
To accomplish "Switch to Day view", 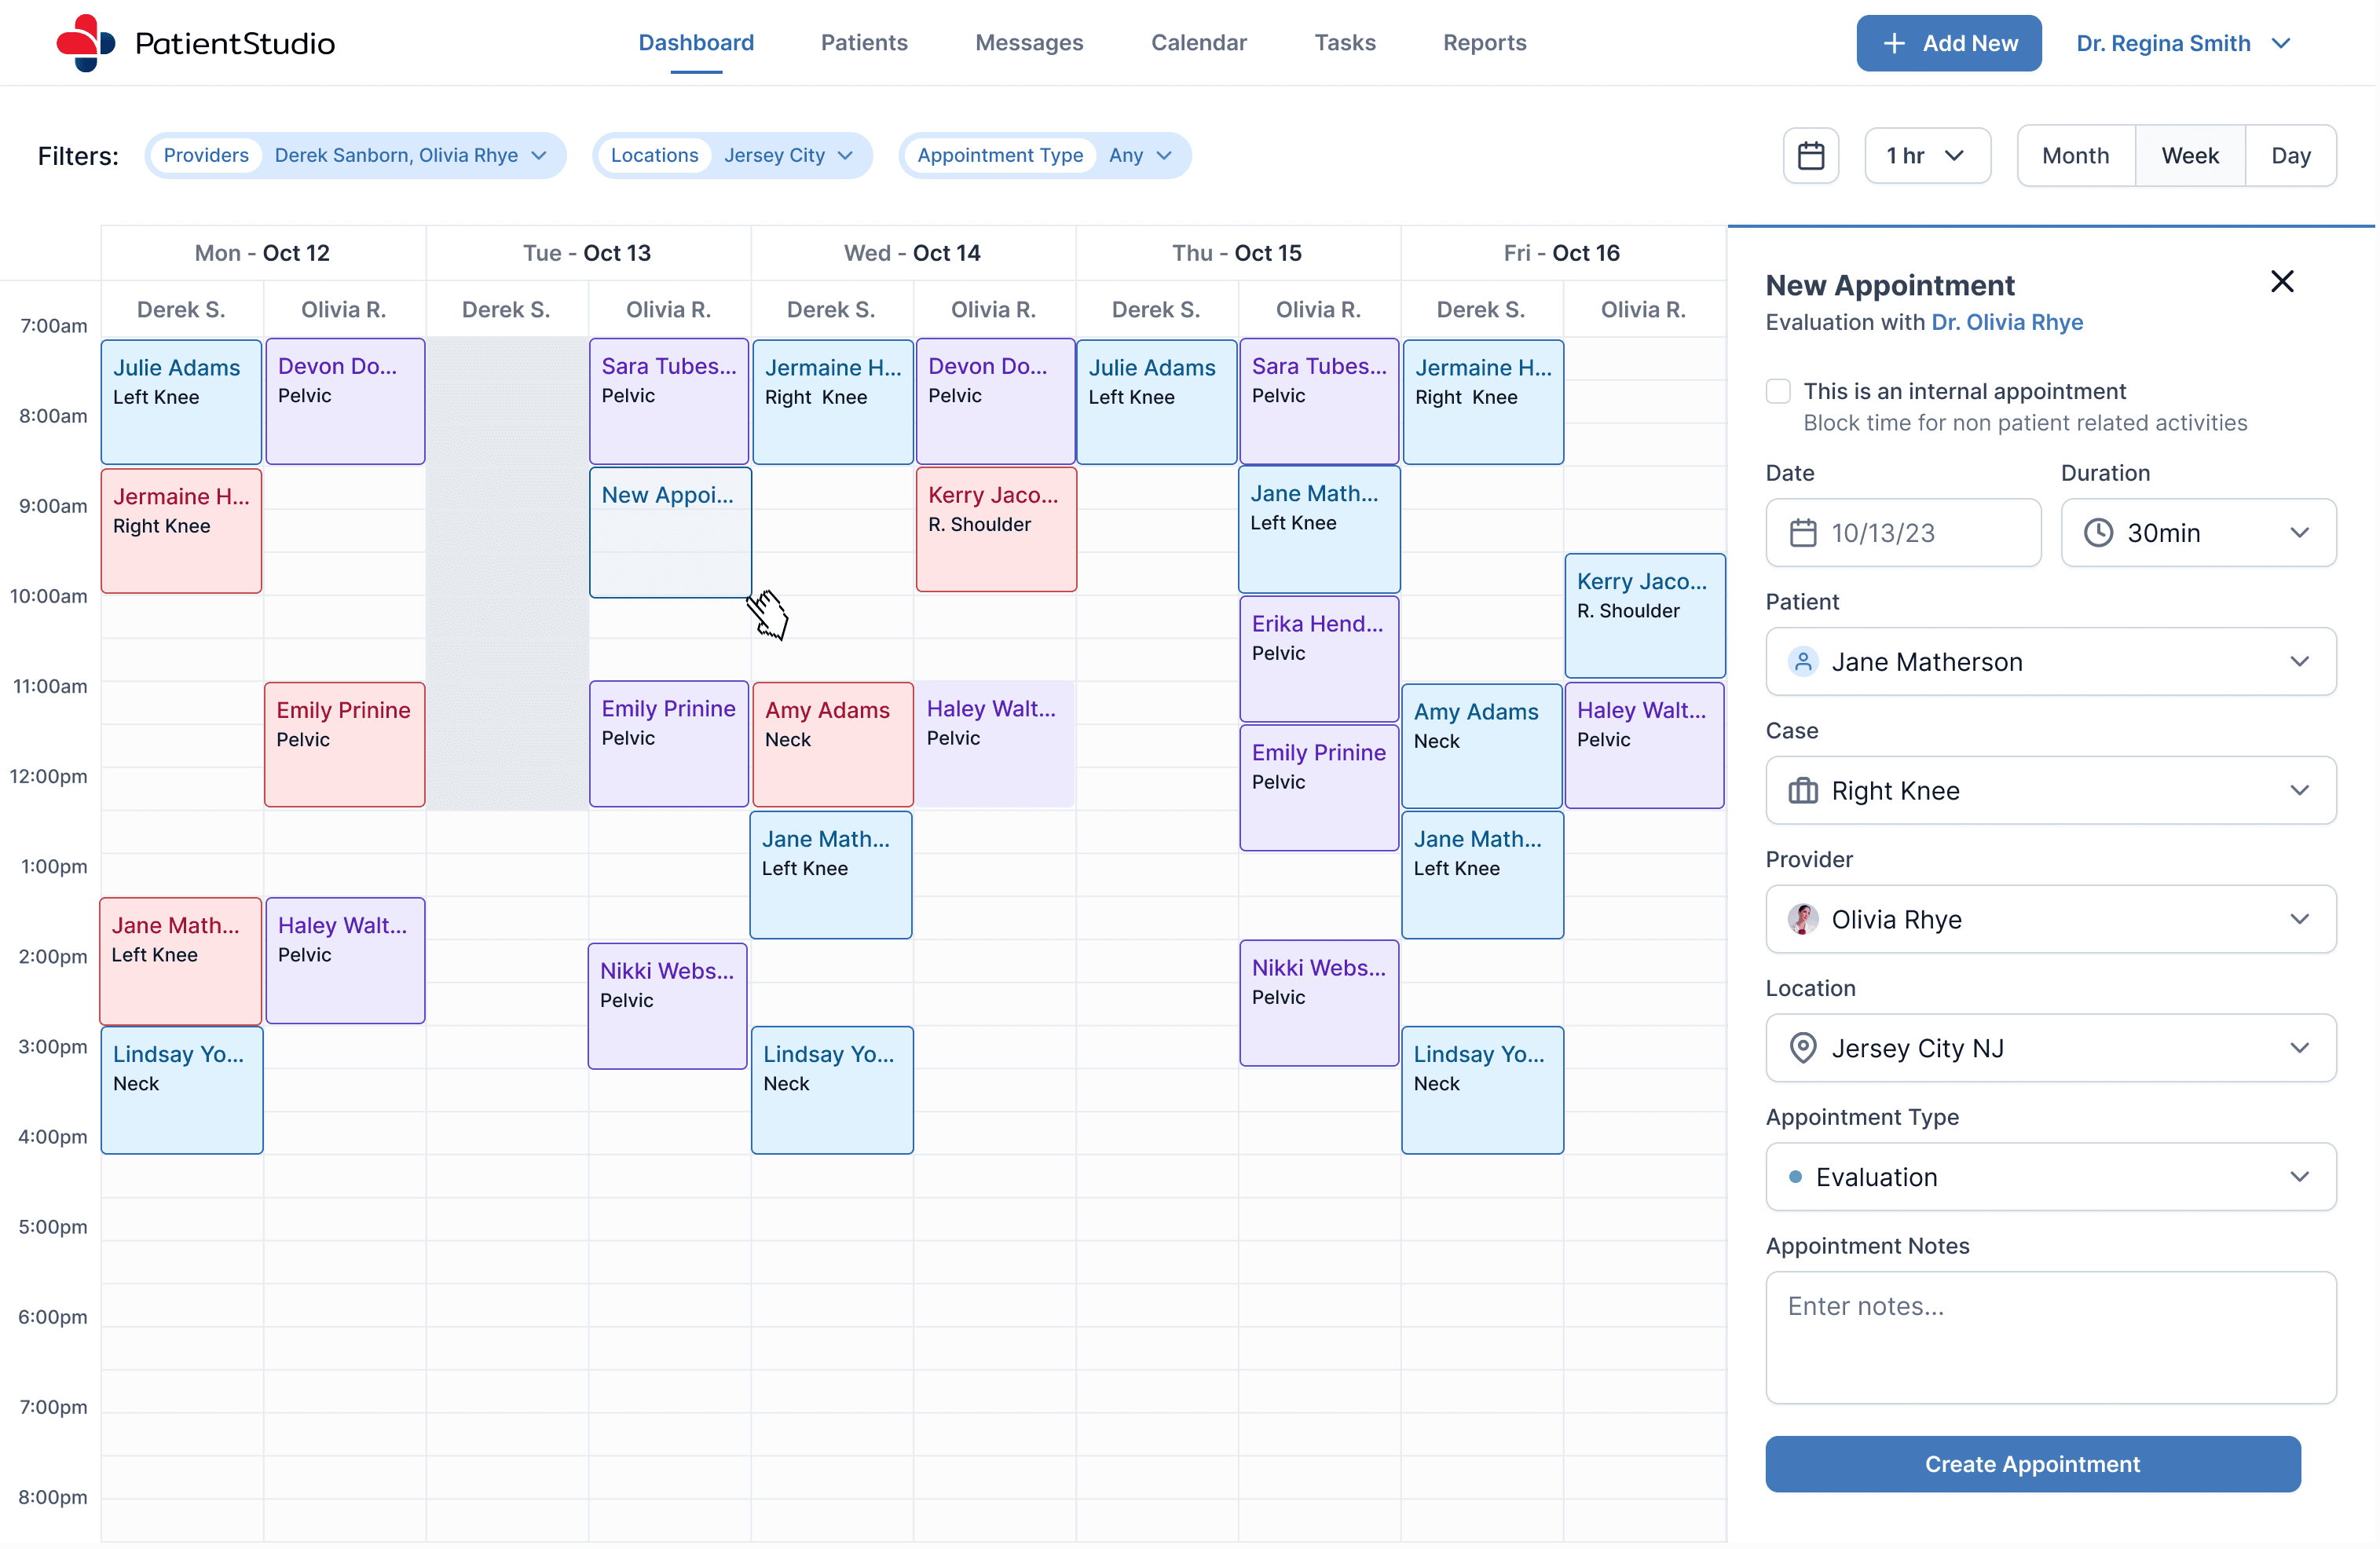I will pyautogui.click(x=2290, y=156).
